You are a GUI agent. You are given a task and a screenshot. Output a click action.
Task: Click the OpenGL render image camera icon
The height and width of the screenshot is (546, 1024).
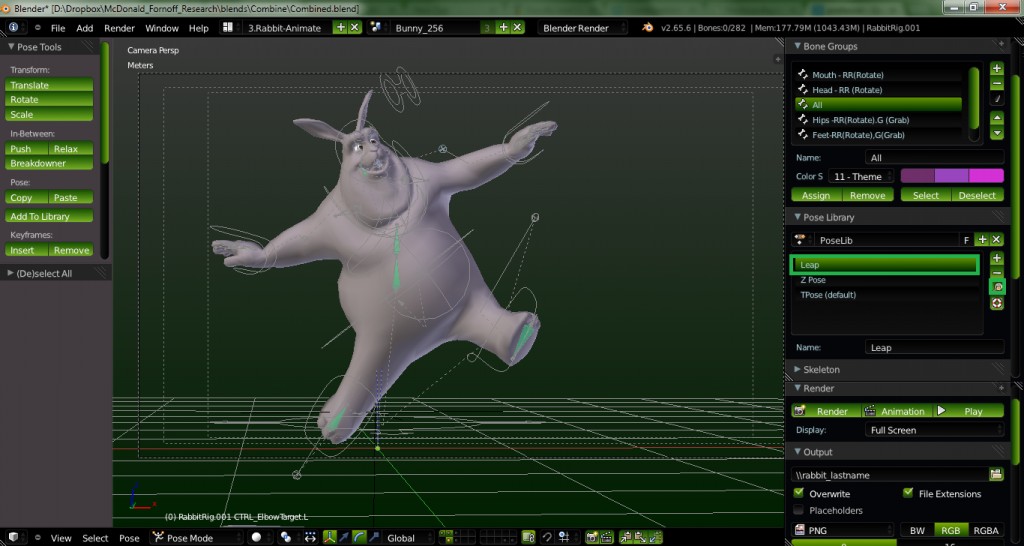[x=592, y=538]
